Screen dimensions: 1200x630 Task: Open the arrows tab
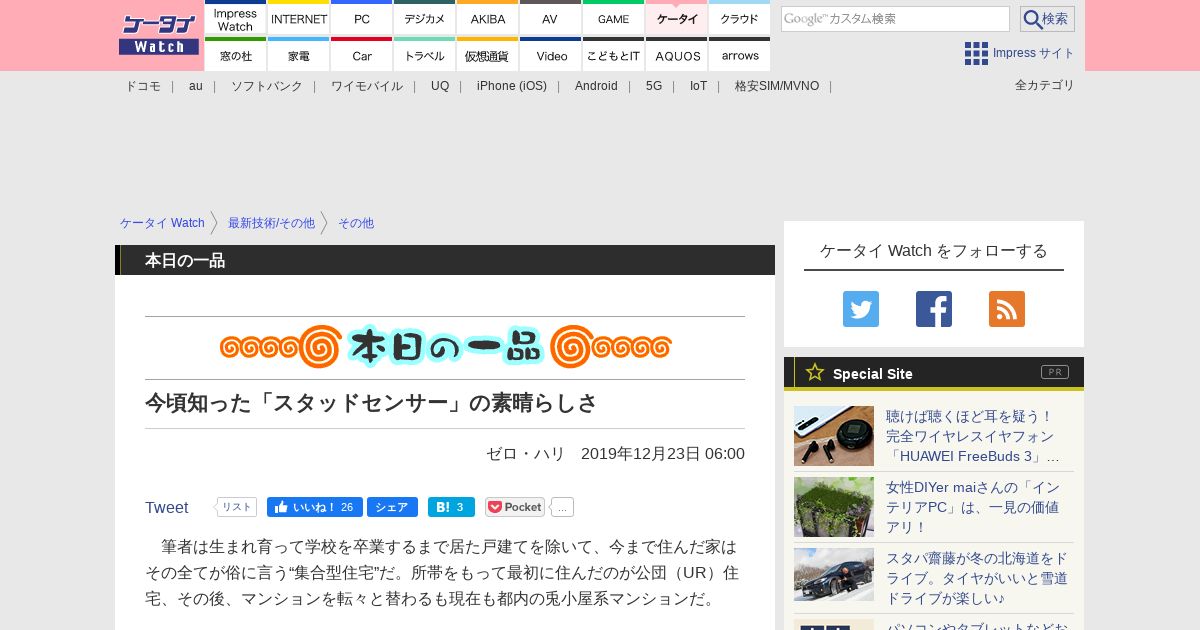pos(740,55)
